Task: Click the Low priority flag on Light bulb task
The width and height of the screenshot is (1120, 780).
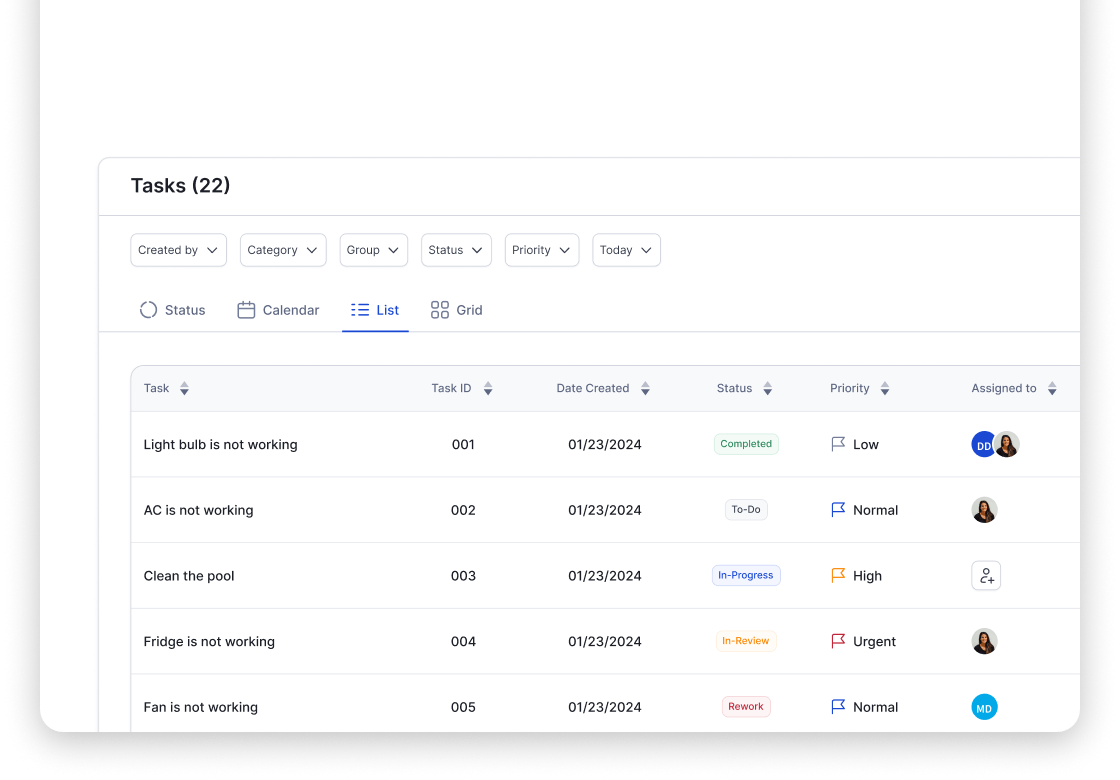Action: pos(839,444)
